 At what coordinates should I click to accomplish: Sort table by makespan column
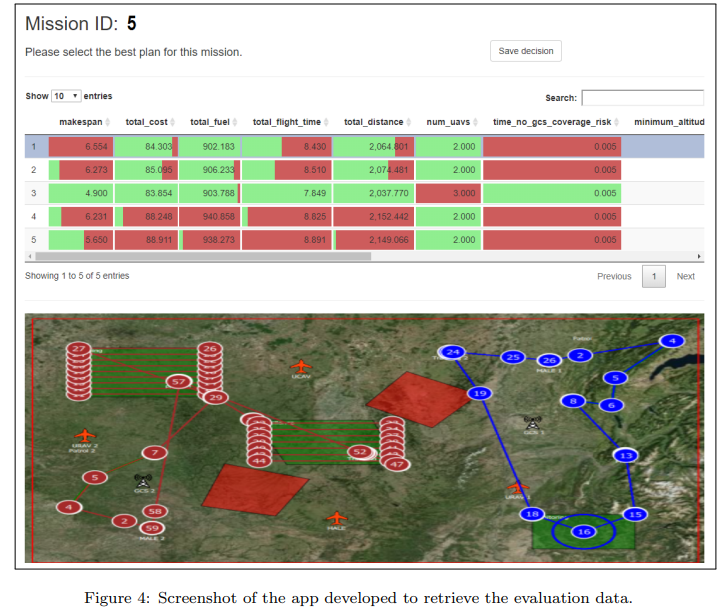coord(81,122)
